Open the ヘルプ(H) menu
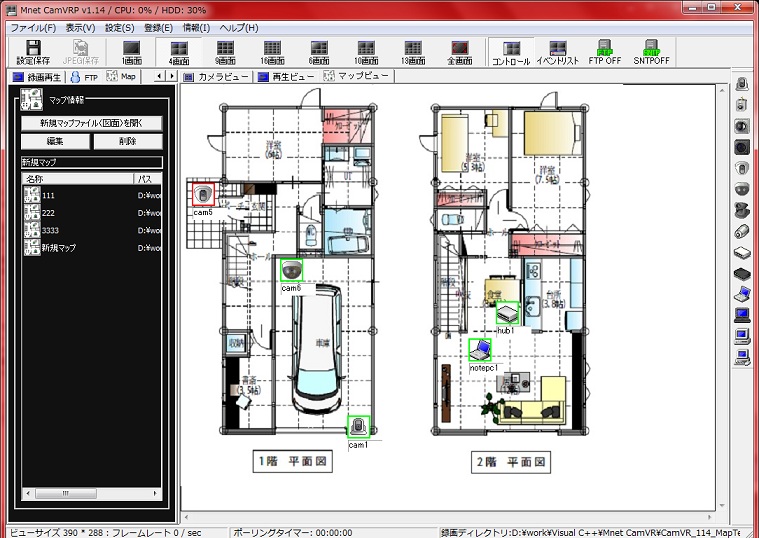Screen dimensions: 759x538 239,28
